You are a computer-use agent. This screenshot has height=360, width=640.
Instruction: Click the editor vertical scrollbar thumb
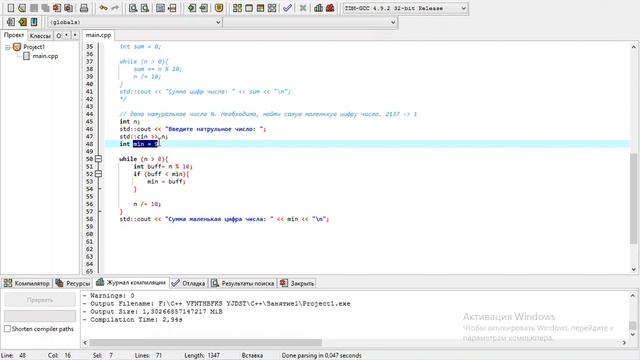pyautogui.click(x=633, y=199)
